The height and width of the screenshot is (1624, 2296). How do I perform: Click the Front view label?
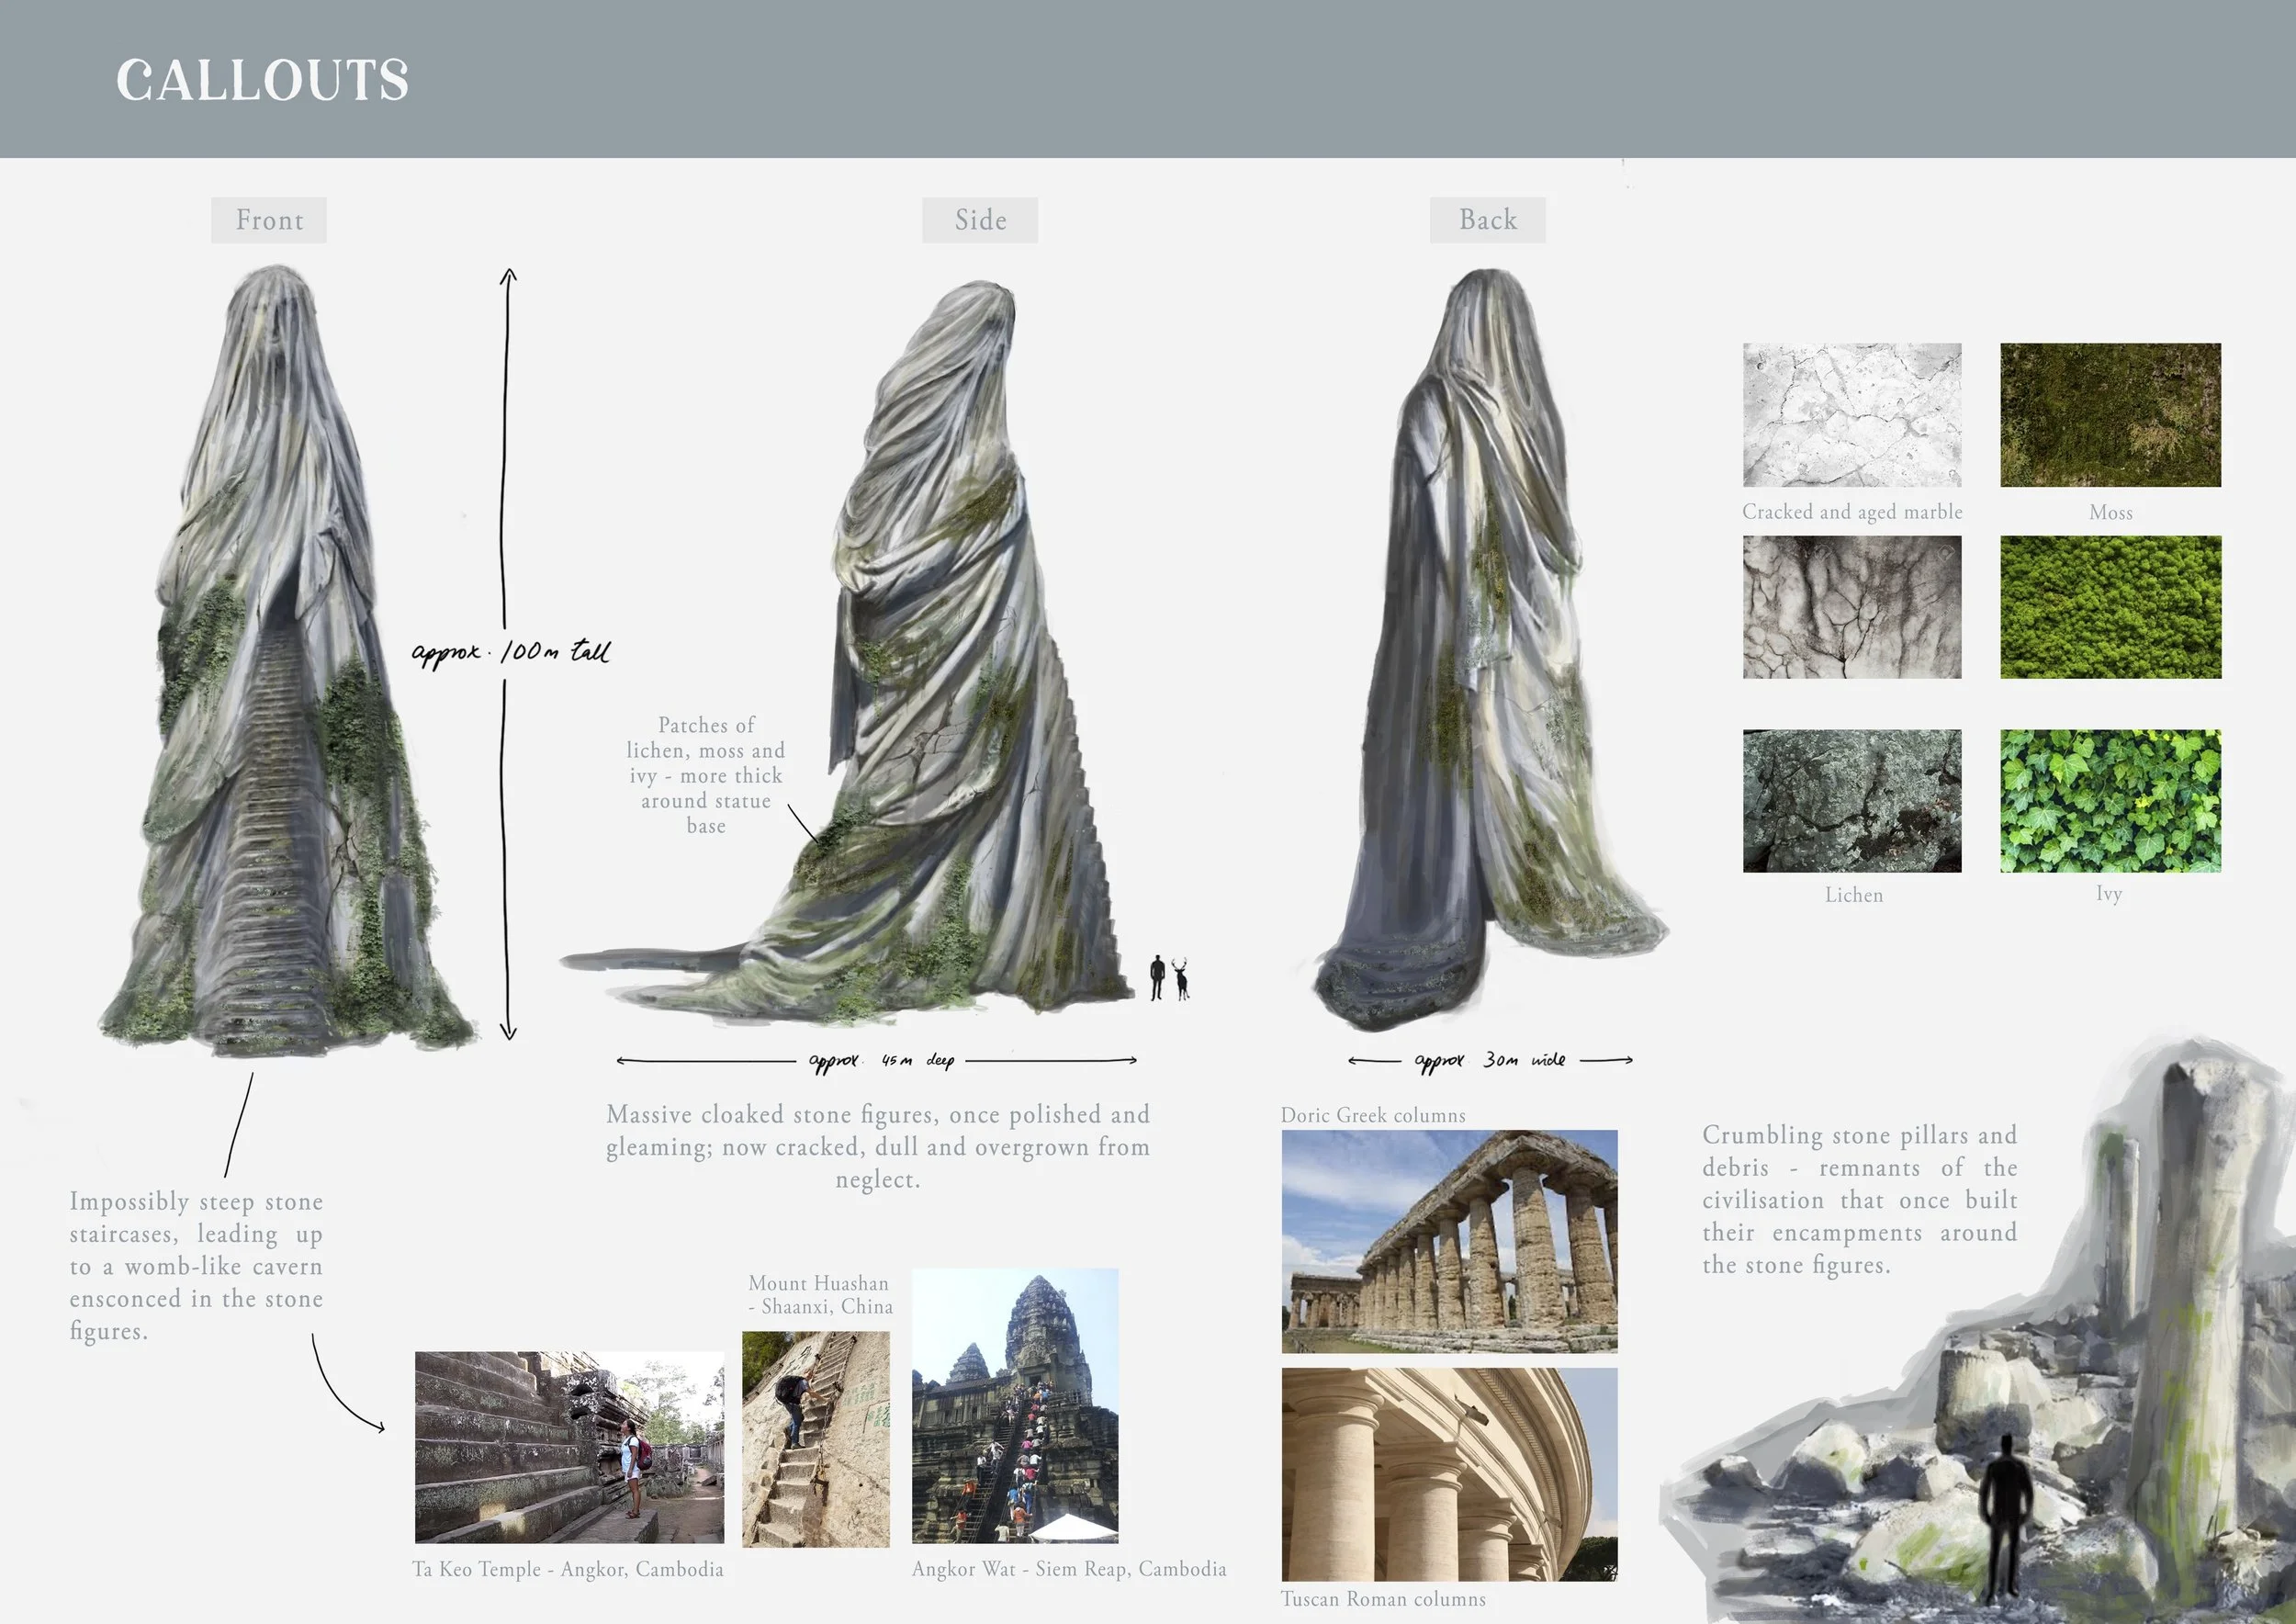[268, 220]
